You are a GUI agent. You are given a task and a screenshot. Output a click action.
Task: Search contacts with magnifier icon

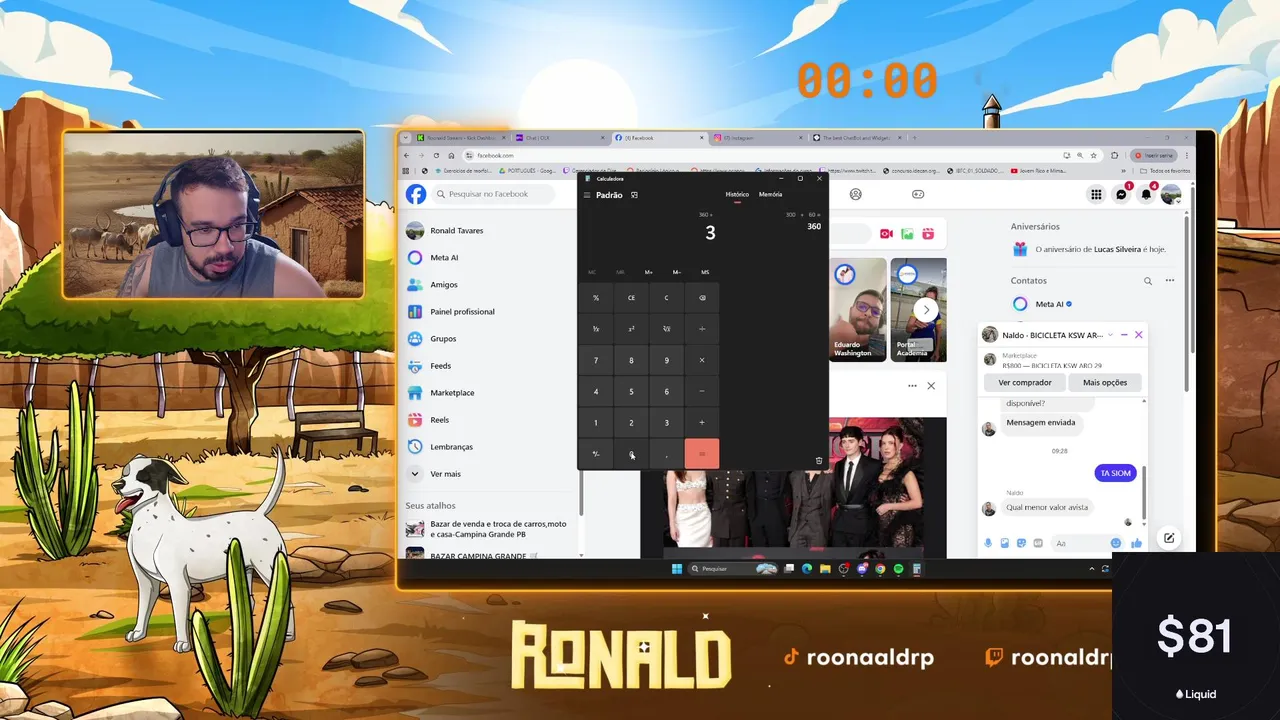coord(1148,281)
